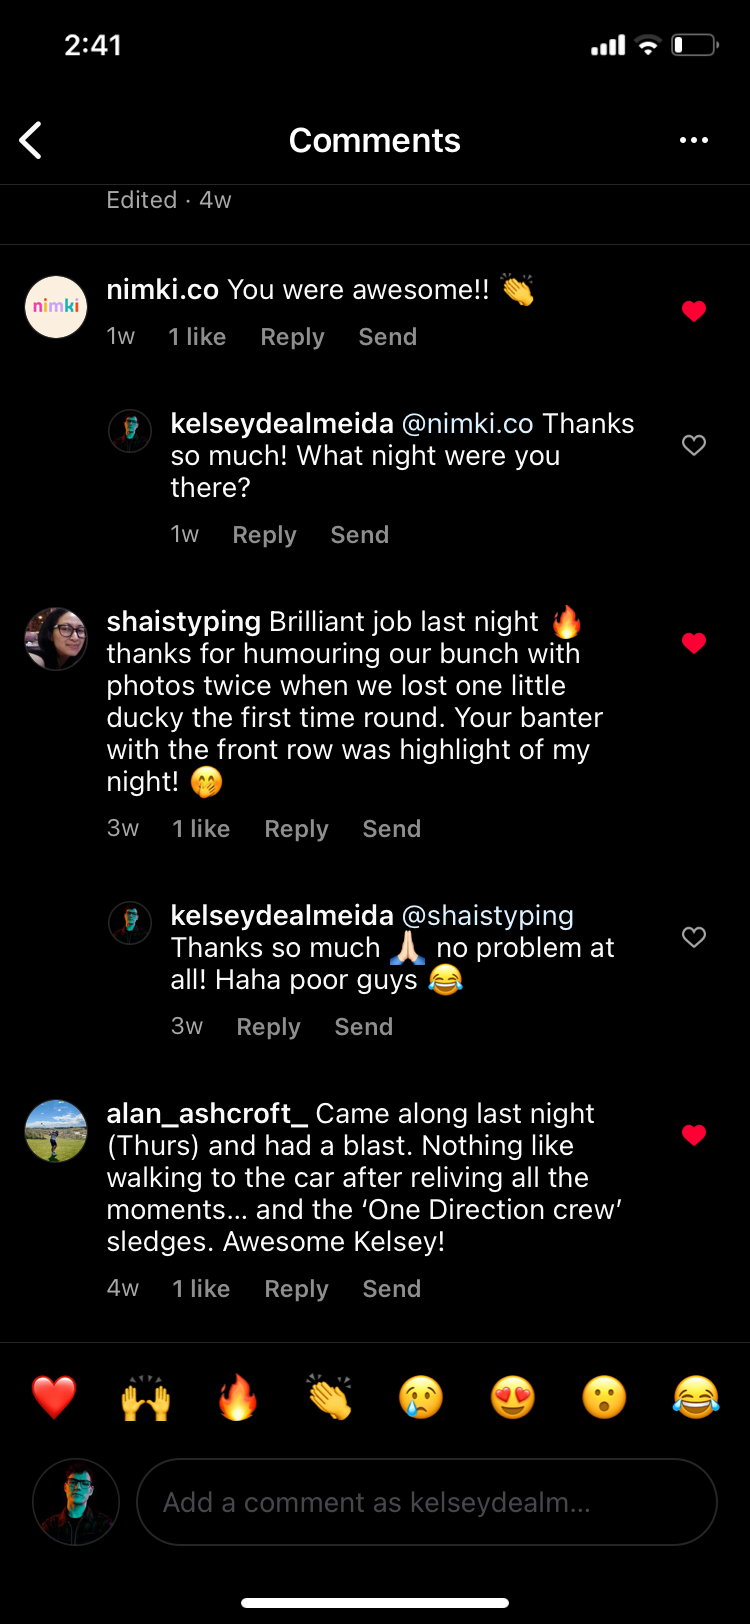Tap the red heart quick emoji
This screenshot has width=750, height=1624.
pos(54,1397)
